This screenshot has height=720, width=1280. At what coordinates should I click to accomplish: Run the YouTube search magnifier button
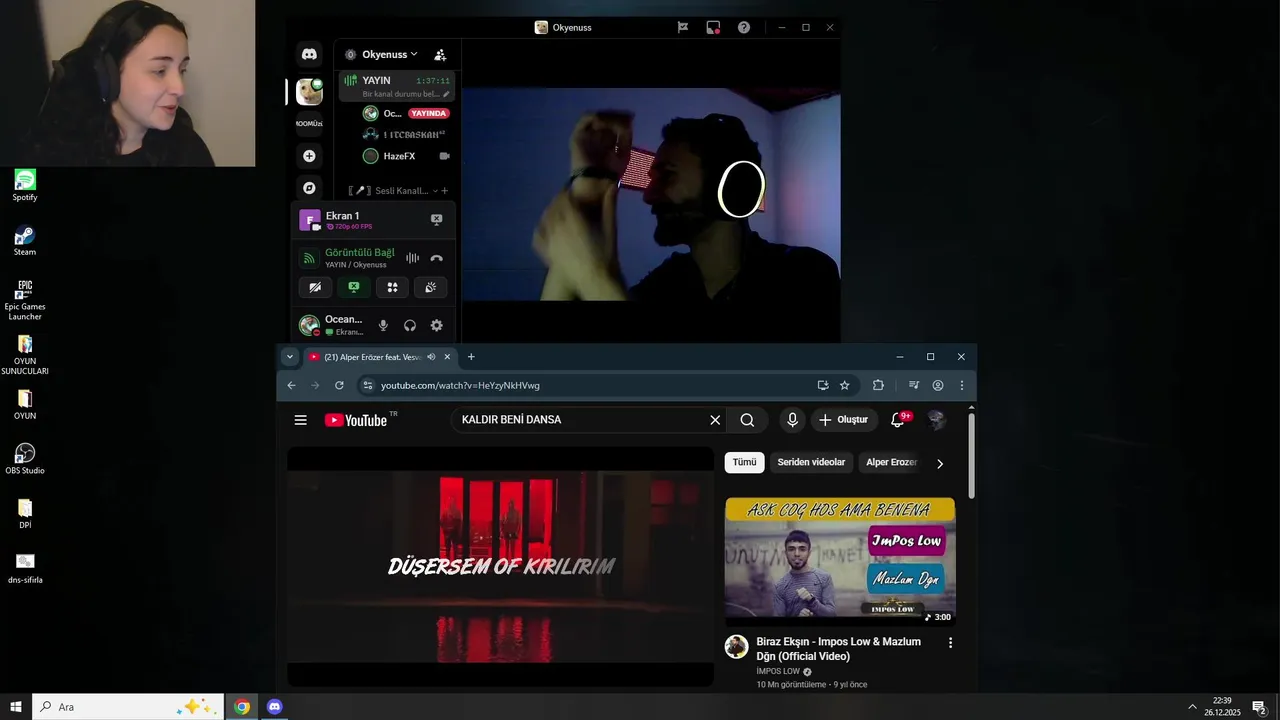[x=747, y=420]
